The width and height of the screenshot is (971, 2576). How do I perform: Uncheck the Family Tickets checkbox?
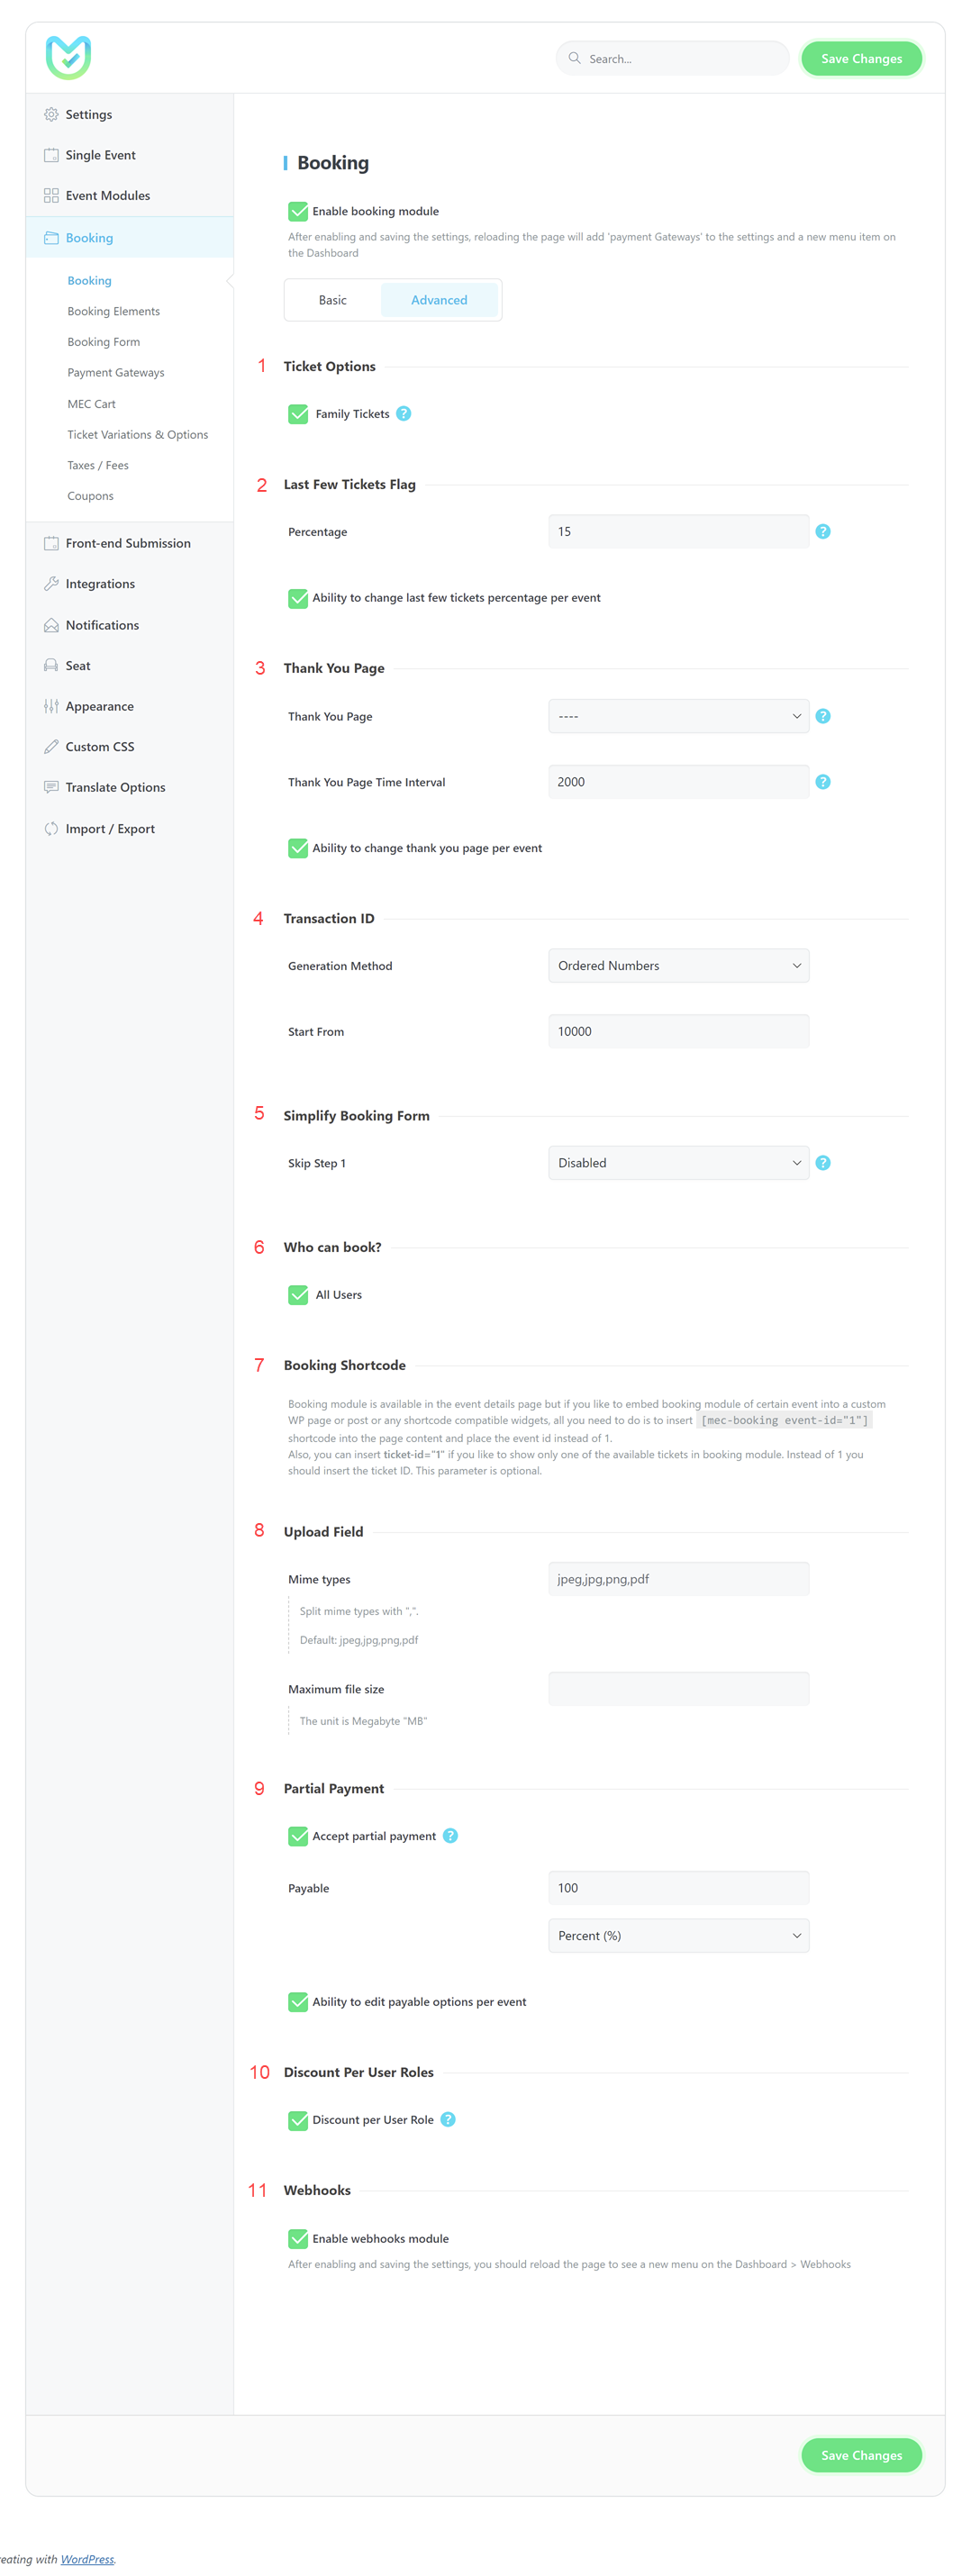tap(298, 414)
